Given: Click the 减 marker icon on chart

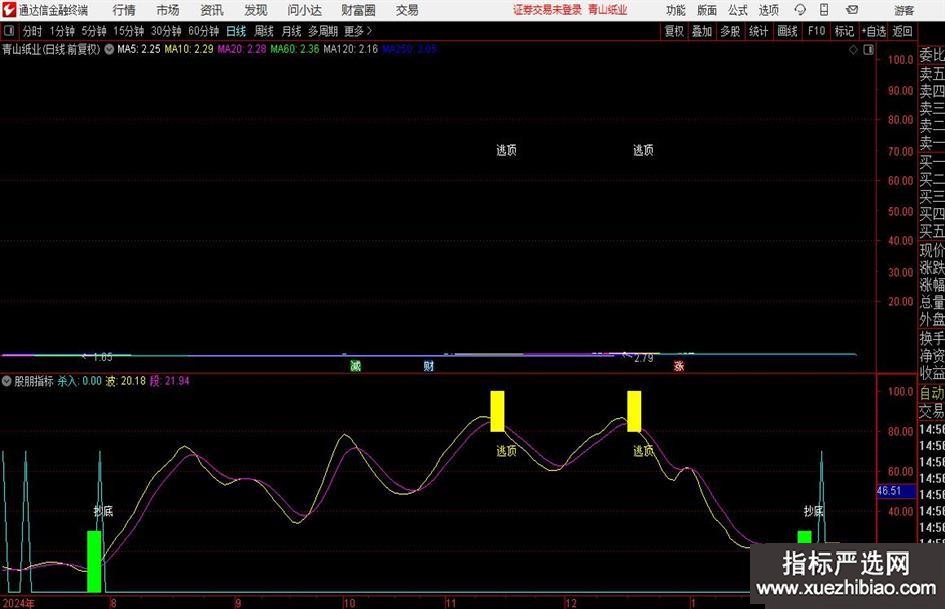Looking at the screenshot, I should point(356,366).
